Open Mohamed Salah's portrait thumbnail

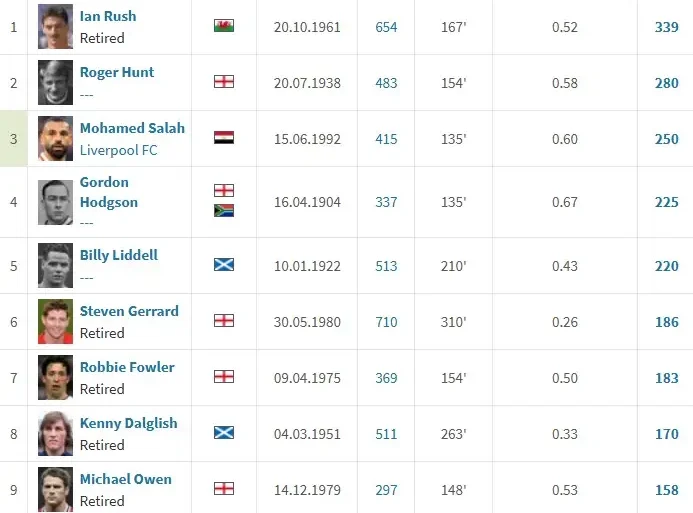pyautogui.click(x=55, y=138)
